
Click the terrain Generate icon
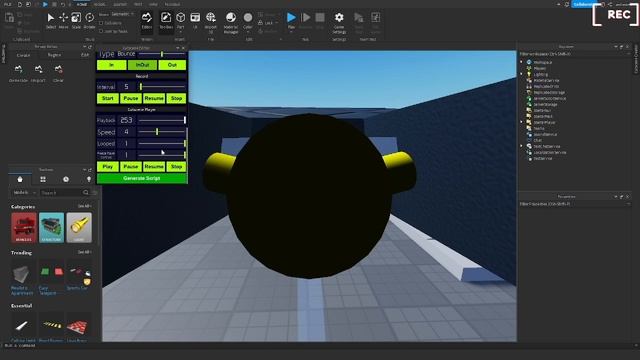click(18, 69)
